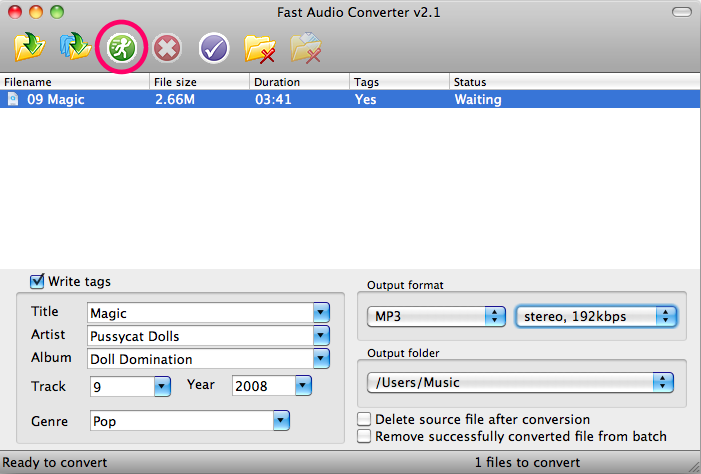Click the toolbar toggle pill in title bar
Viewport: 701px width, 474px height.
click(x=682, y=12)
